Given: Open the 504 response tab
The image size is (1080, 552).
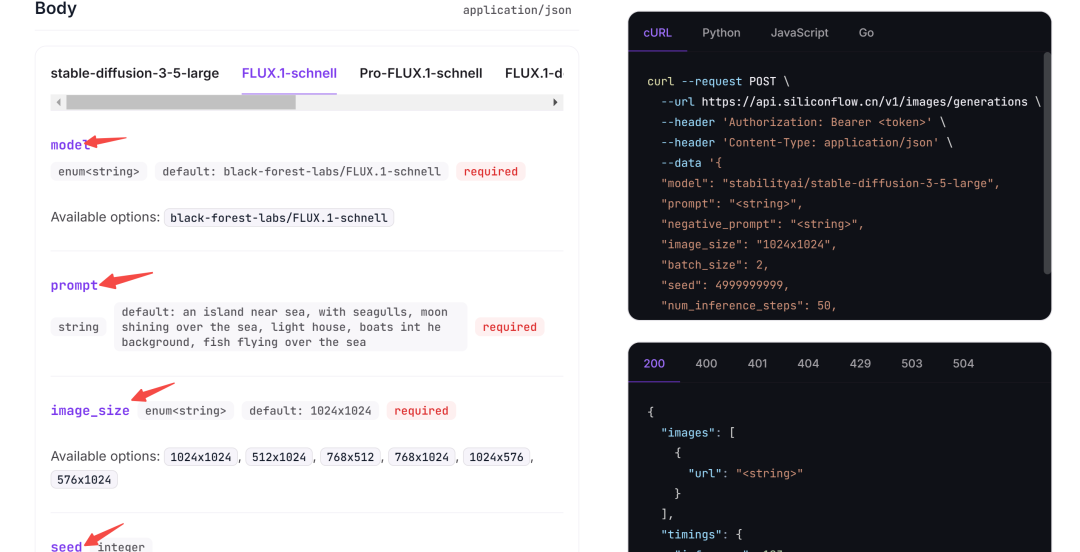Looking at the screenshot, I should pos(963,364).
